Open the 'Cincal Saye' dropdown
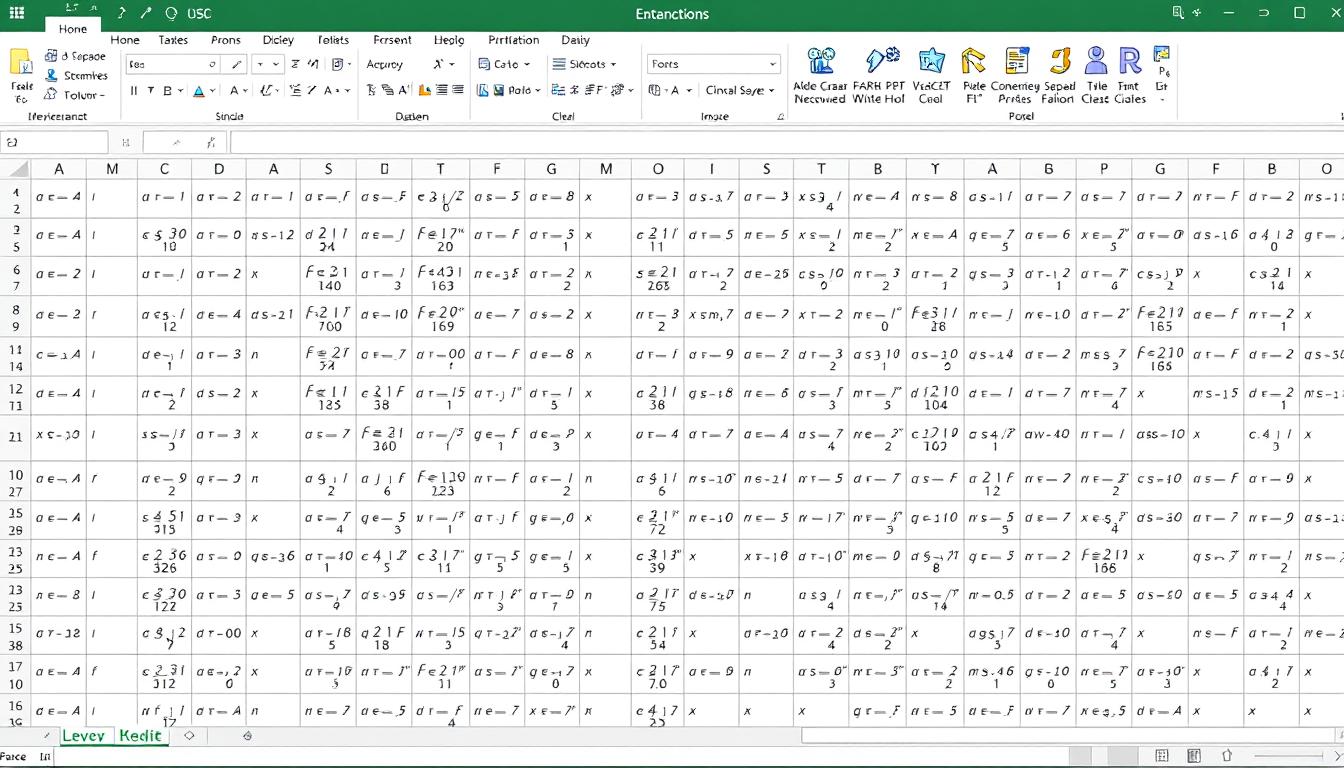 pos(740,90)
